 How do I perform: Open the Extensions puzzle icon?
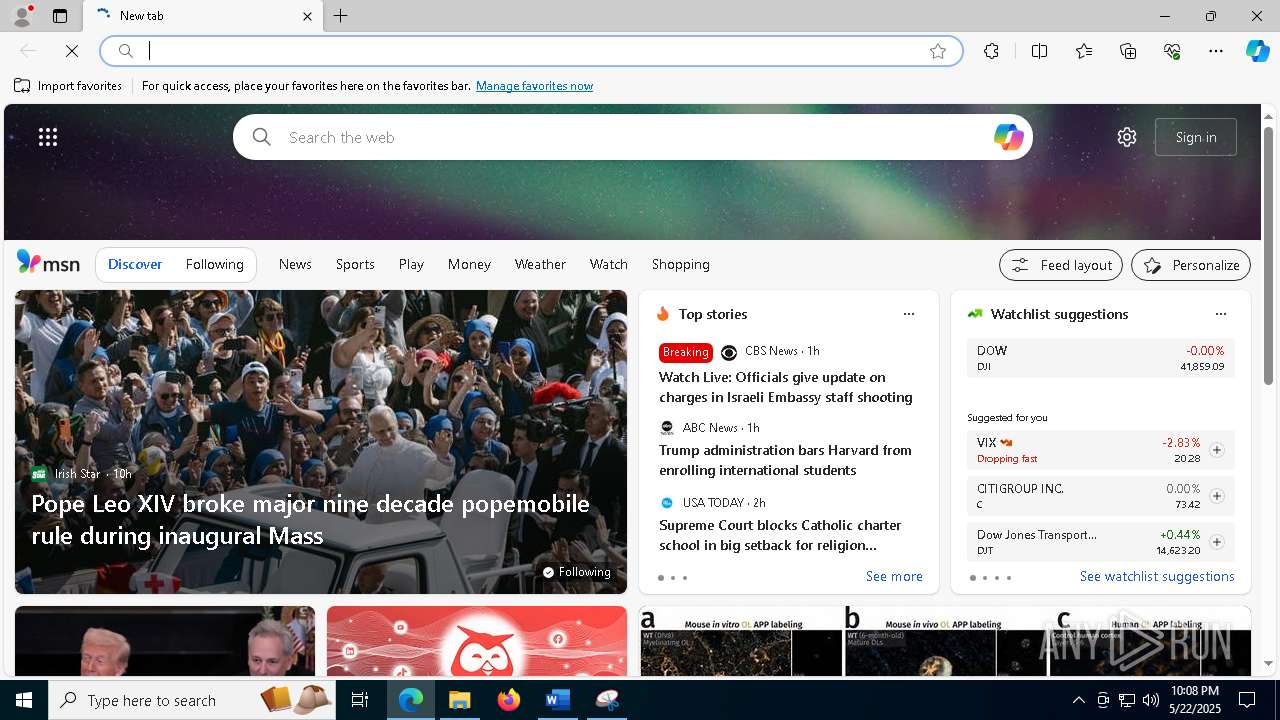[991, 51]
